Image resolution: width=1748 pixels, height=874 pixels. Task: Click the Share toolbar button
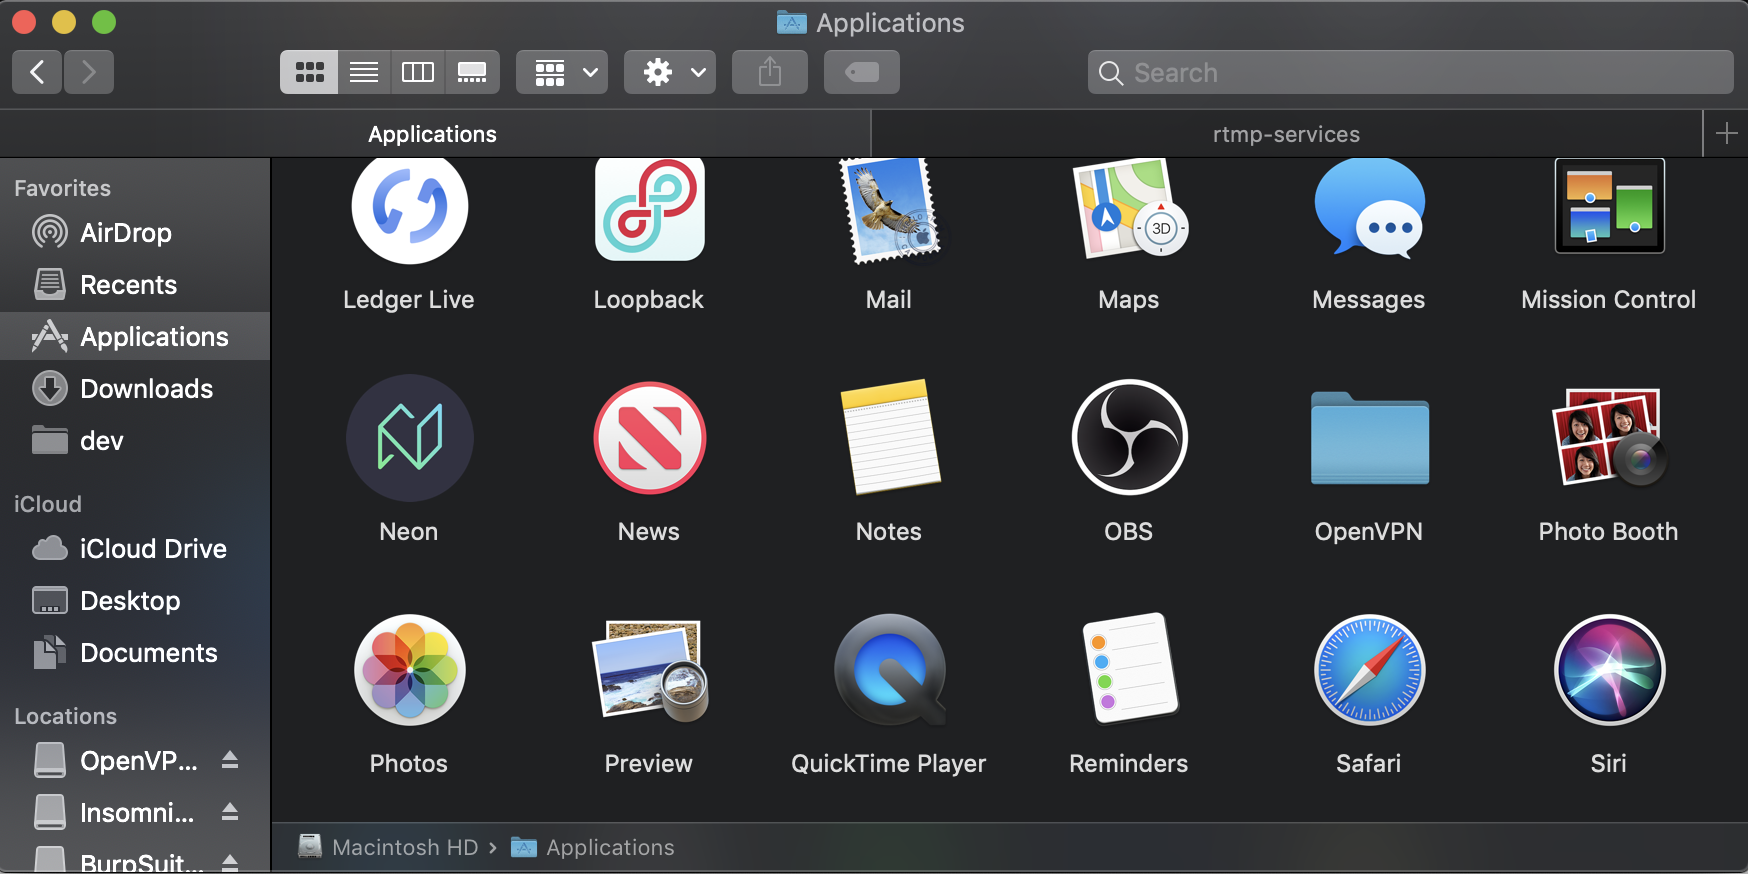[770, 72]
